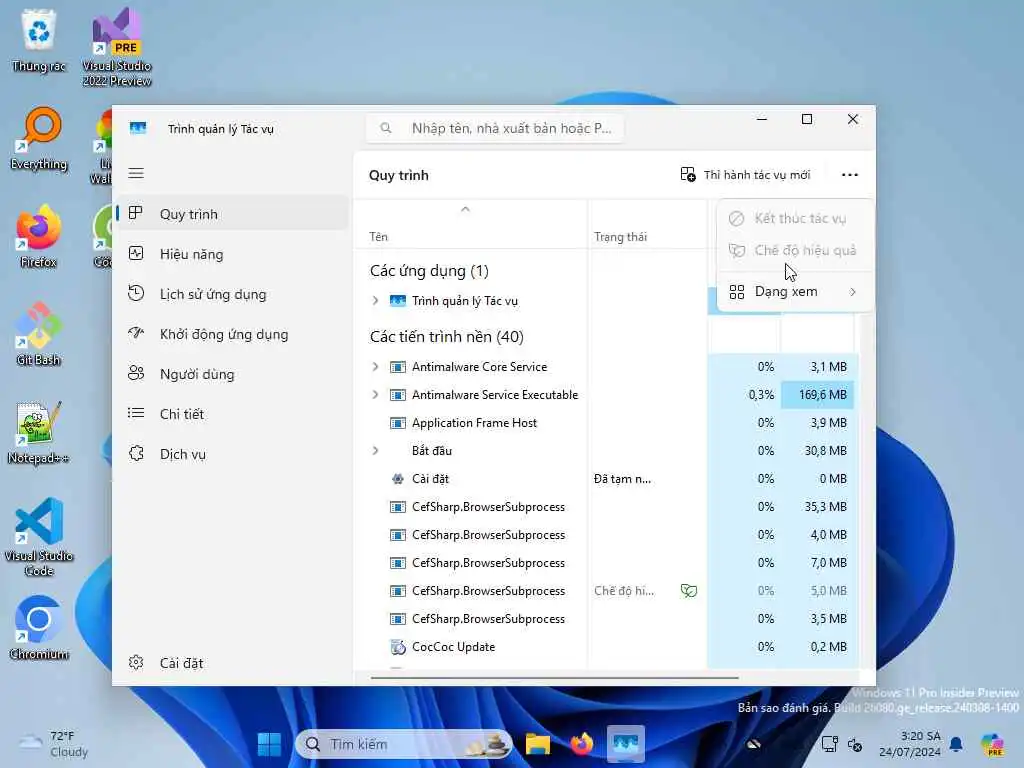Expand the Trình quản lý Tác vụ app row

[x=375, y=300]
